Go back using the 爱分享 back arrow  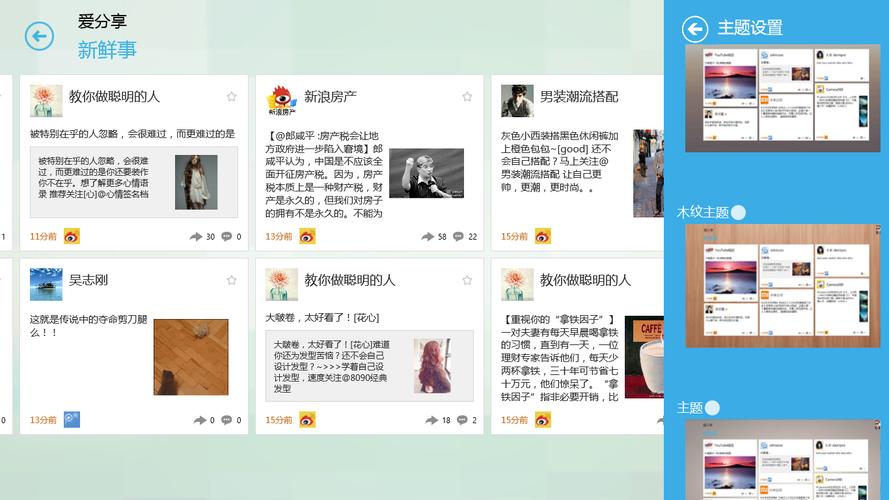39,36
